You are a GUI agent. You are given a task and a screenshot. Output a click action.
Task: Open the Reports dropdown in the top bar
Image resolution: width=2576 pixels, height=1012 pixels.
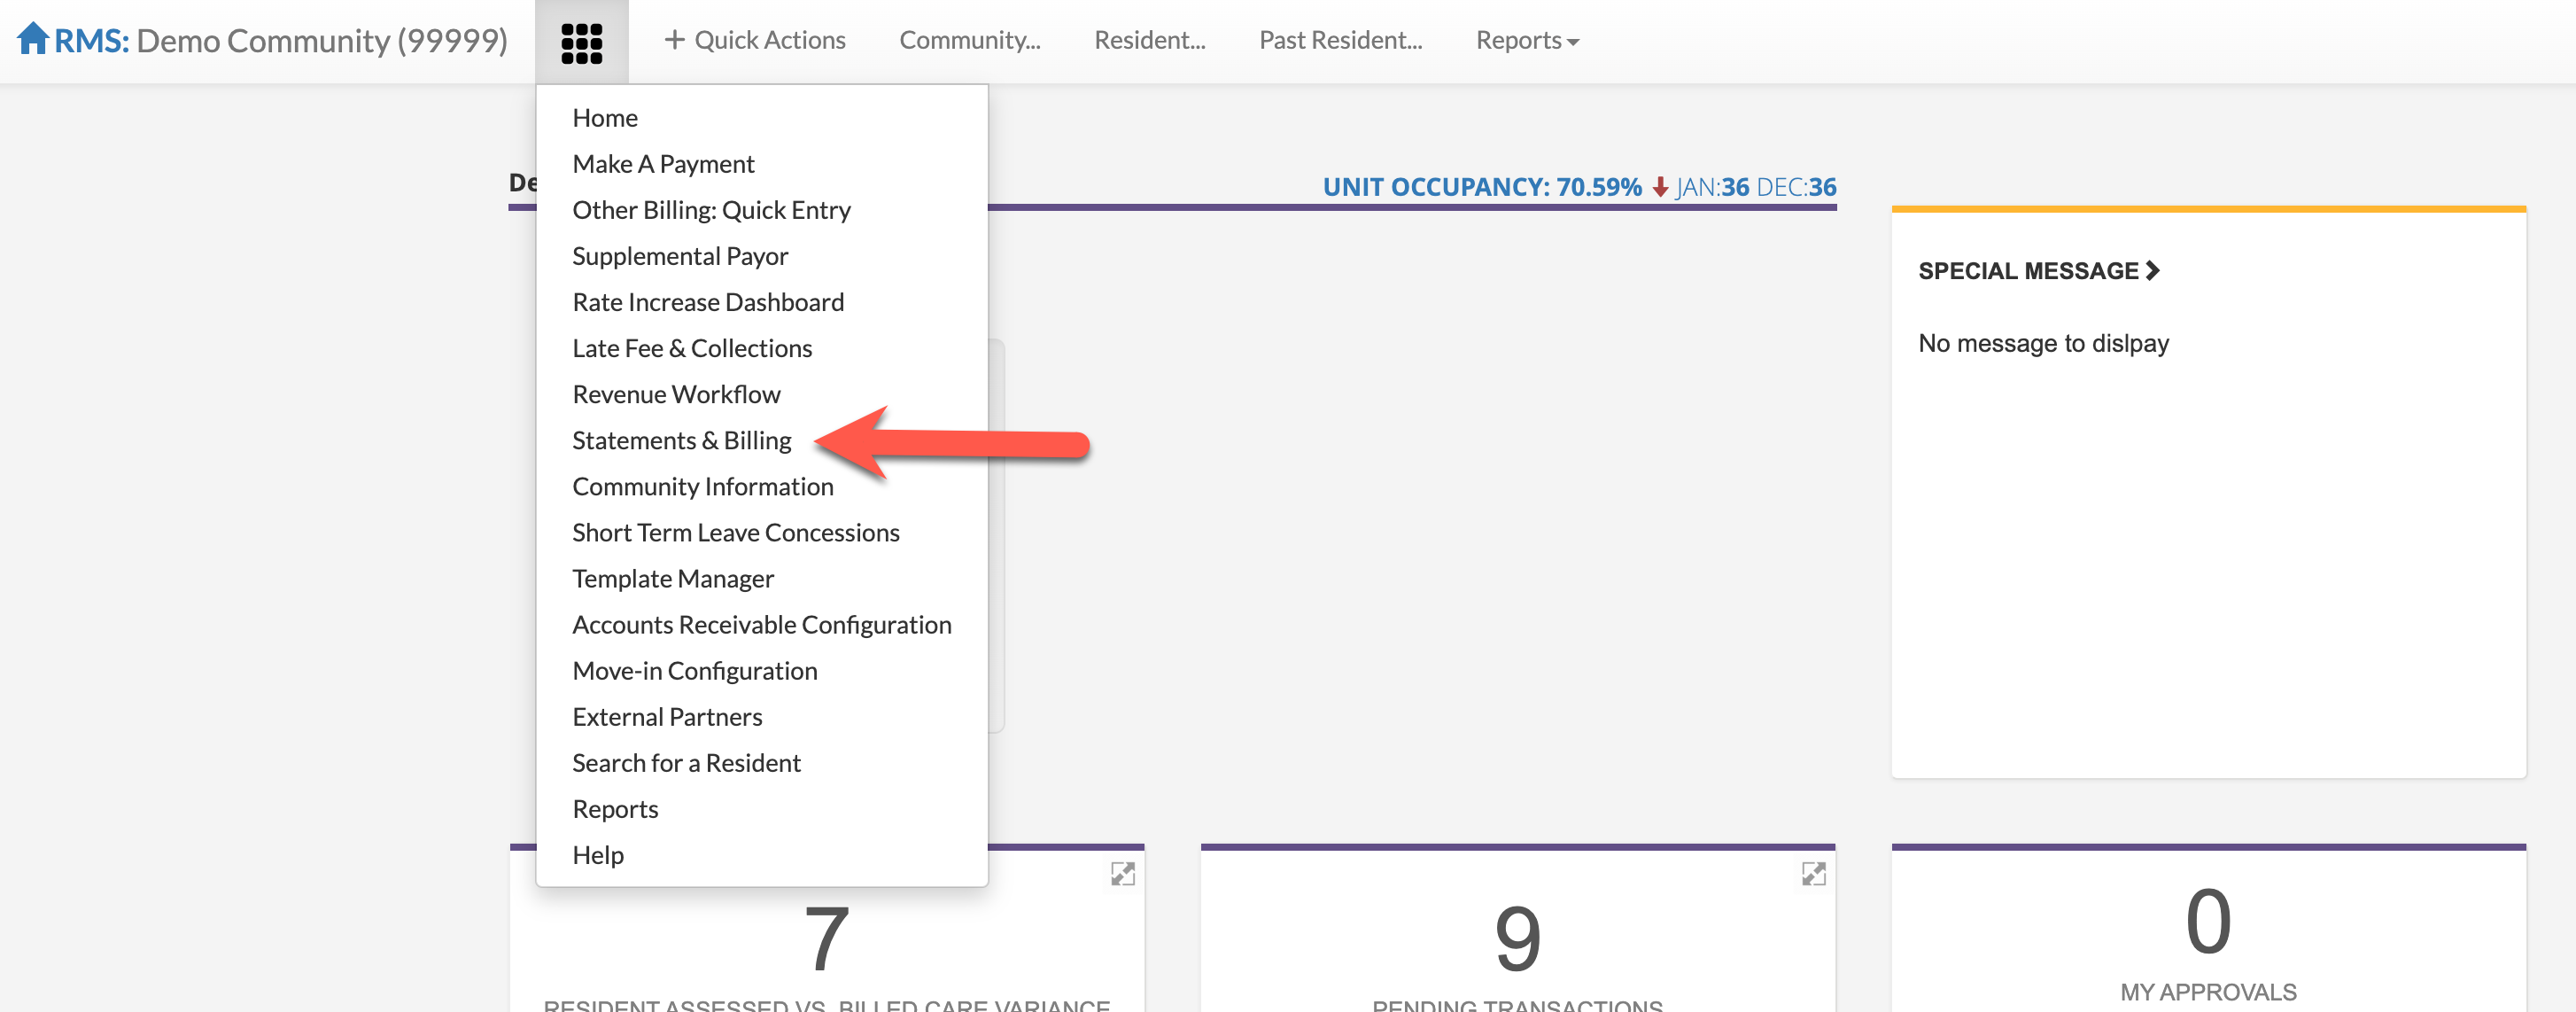point(1526,41)
